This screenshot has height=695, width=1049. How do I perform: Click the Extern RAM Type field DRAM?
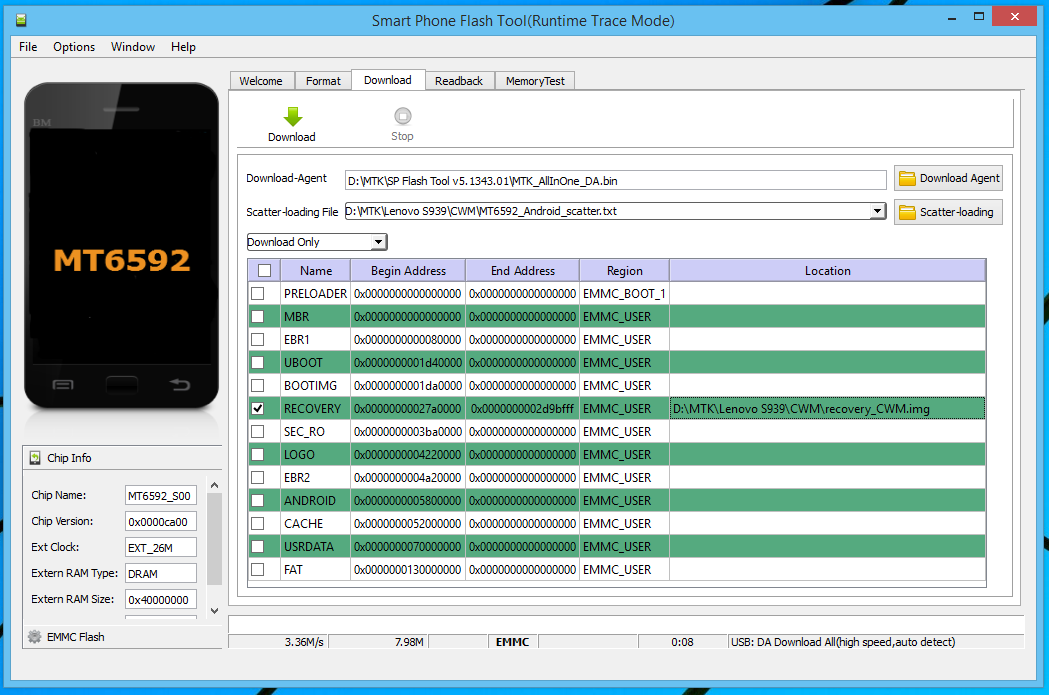click(161, 574)
